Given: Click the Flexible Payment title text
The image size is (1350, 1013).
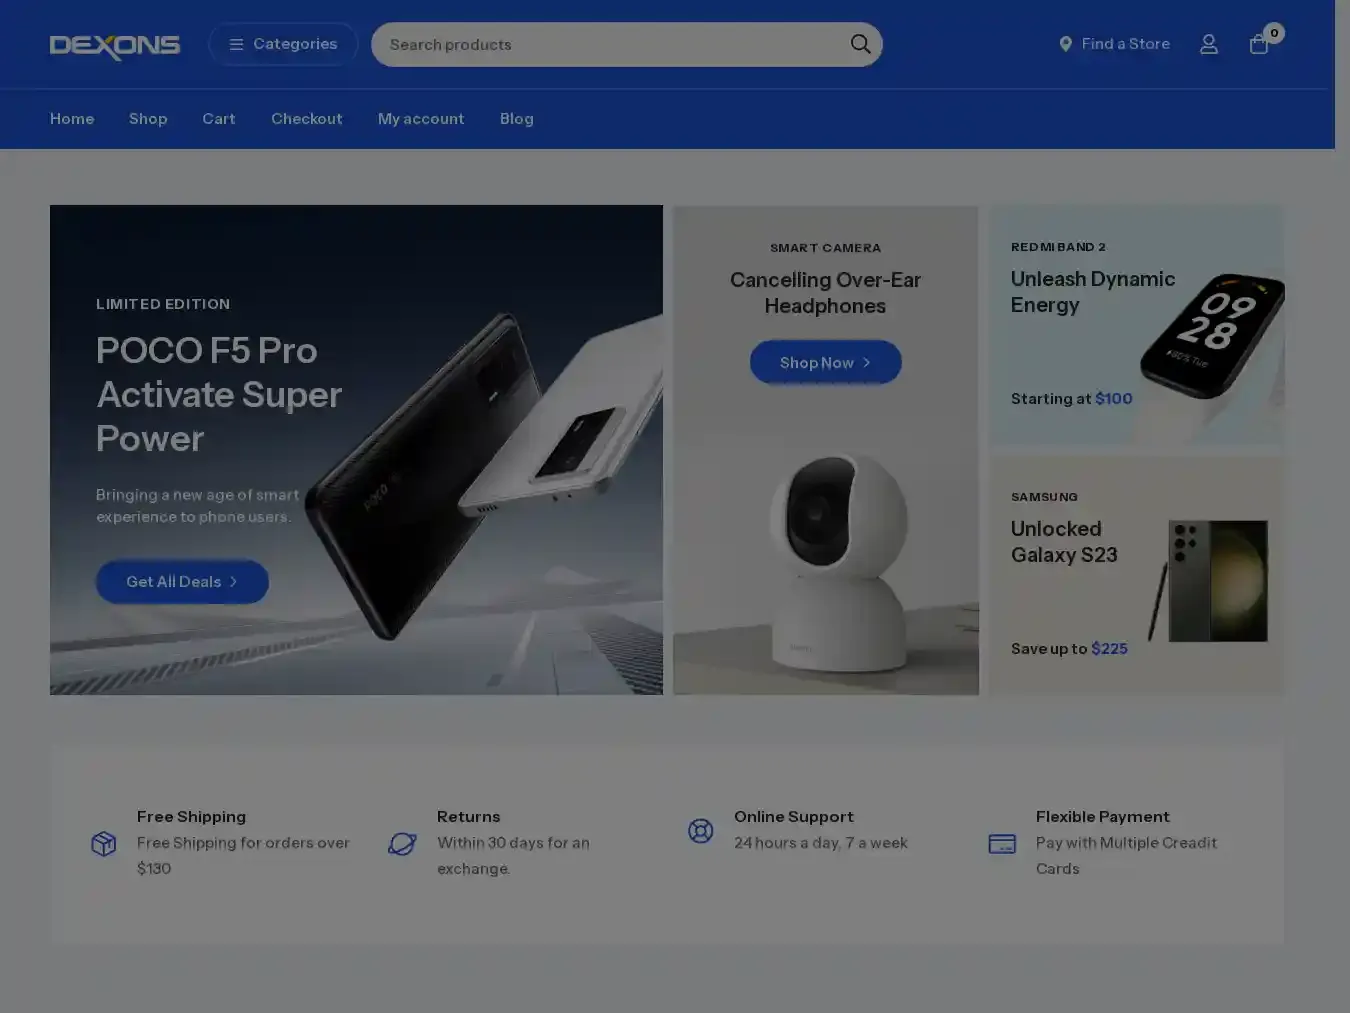Looking at the screenshot, I should click(x=1102, y=817).
